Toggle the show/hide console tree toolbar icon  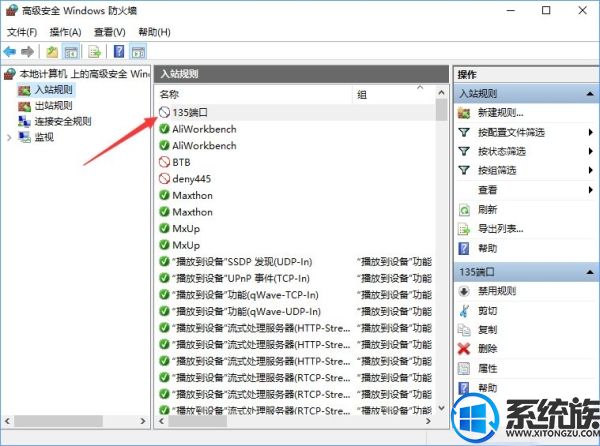[x=71, y=52]
